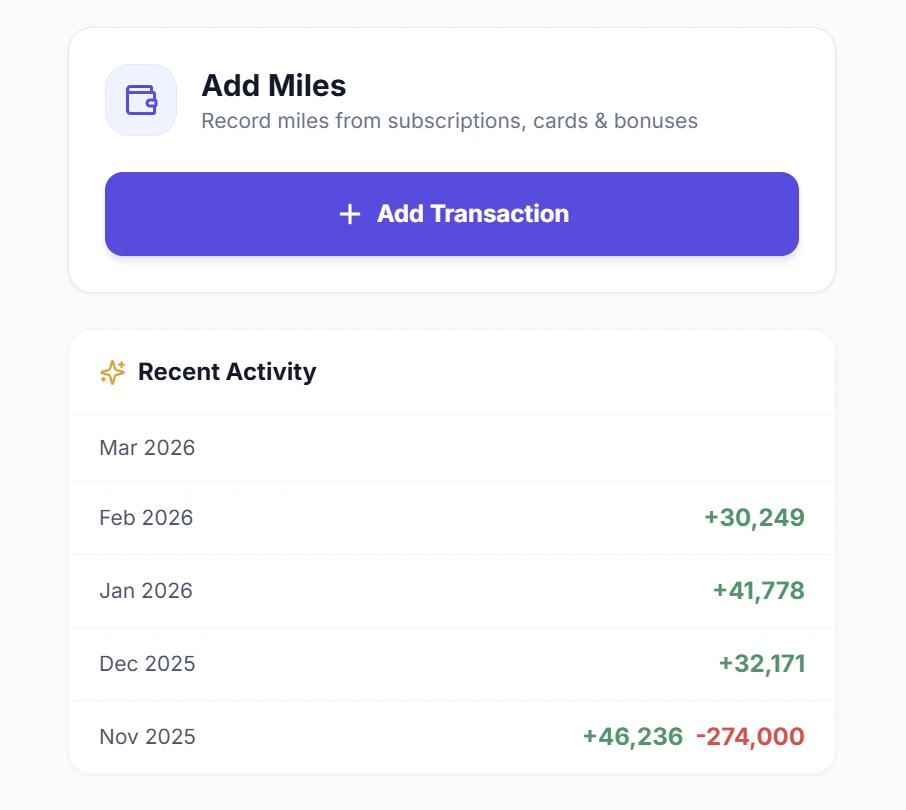Click the plus icon inside Add Transaction button
Image resolution: width=906 pixels, height=810 pixels.
pos(349,213)
